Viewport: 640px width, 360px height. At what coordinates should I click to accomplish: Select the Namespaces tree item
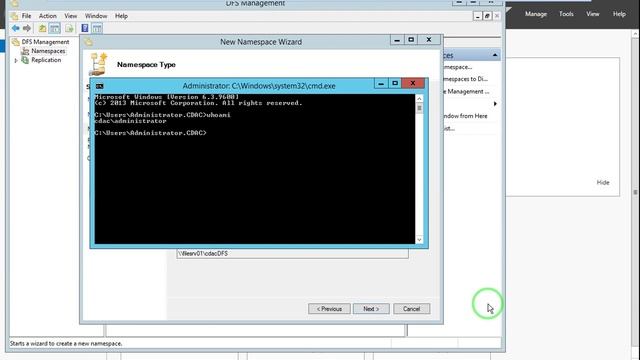coord(48,51)
